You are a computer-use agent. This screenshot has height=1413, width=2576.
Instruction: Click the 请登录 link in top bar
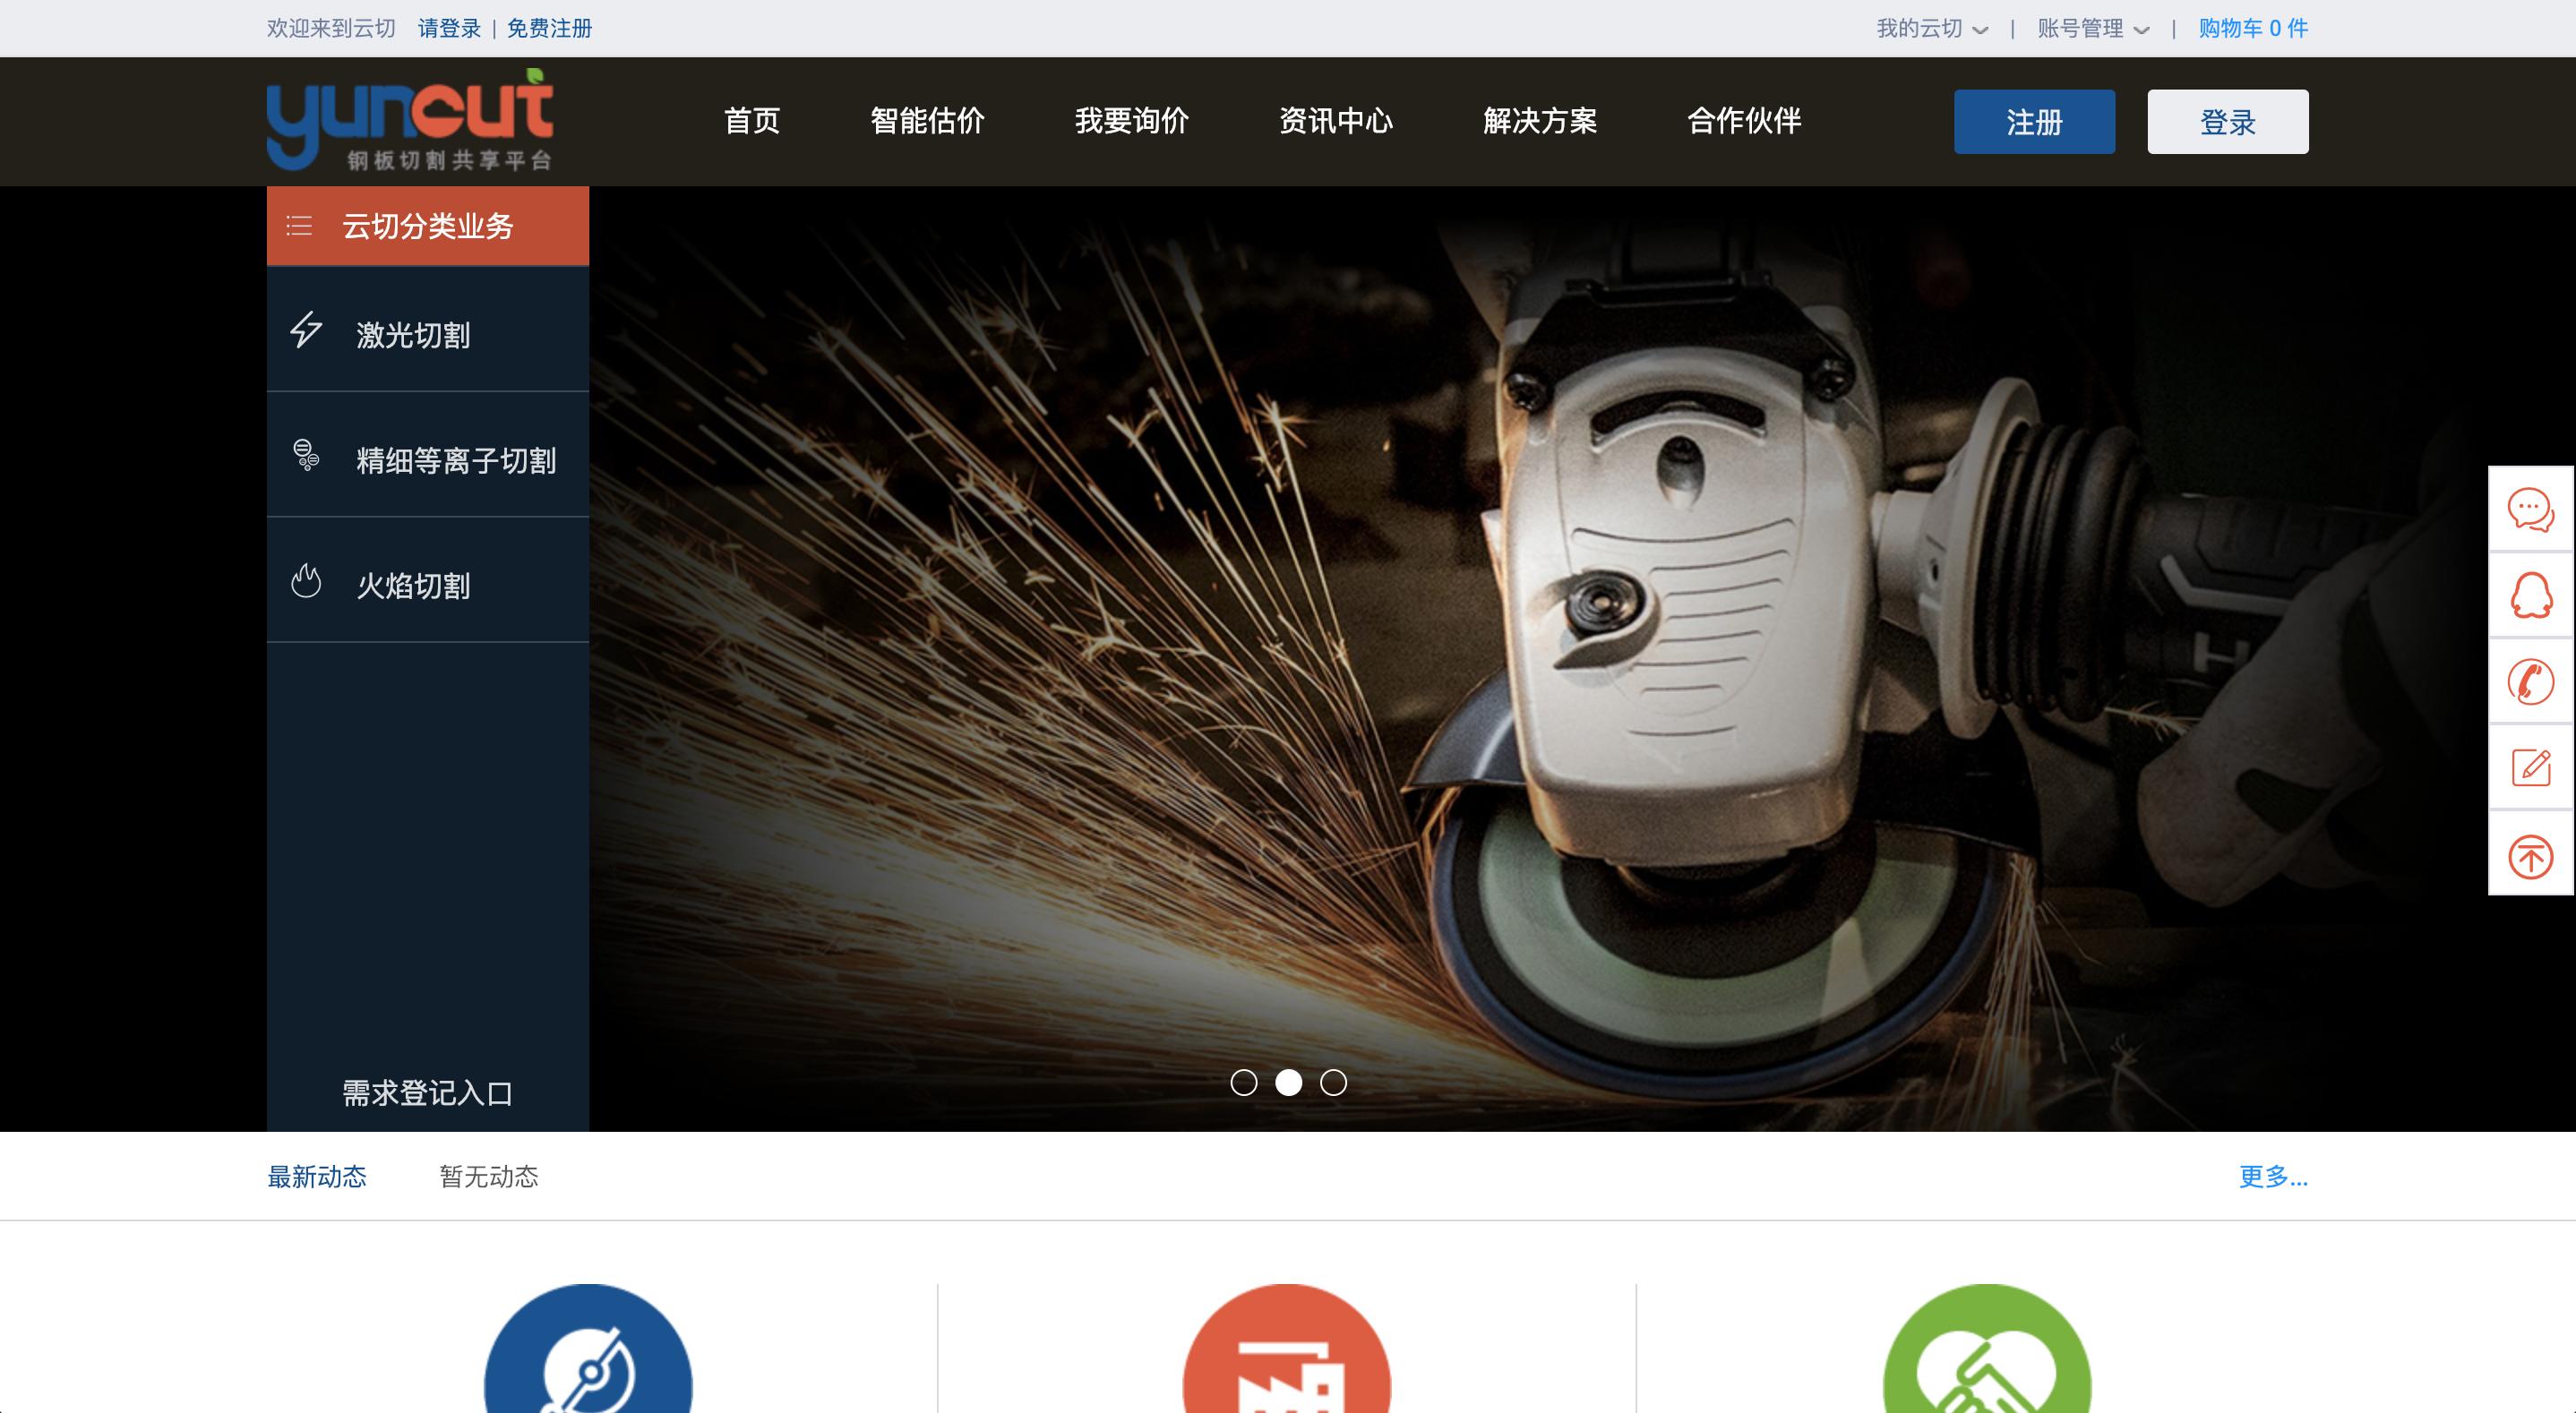point(449,28)
